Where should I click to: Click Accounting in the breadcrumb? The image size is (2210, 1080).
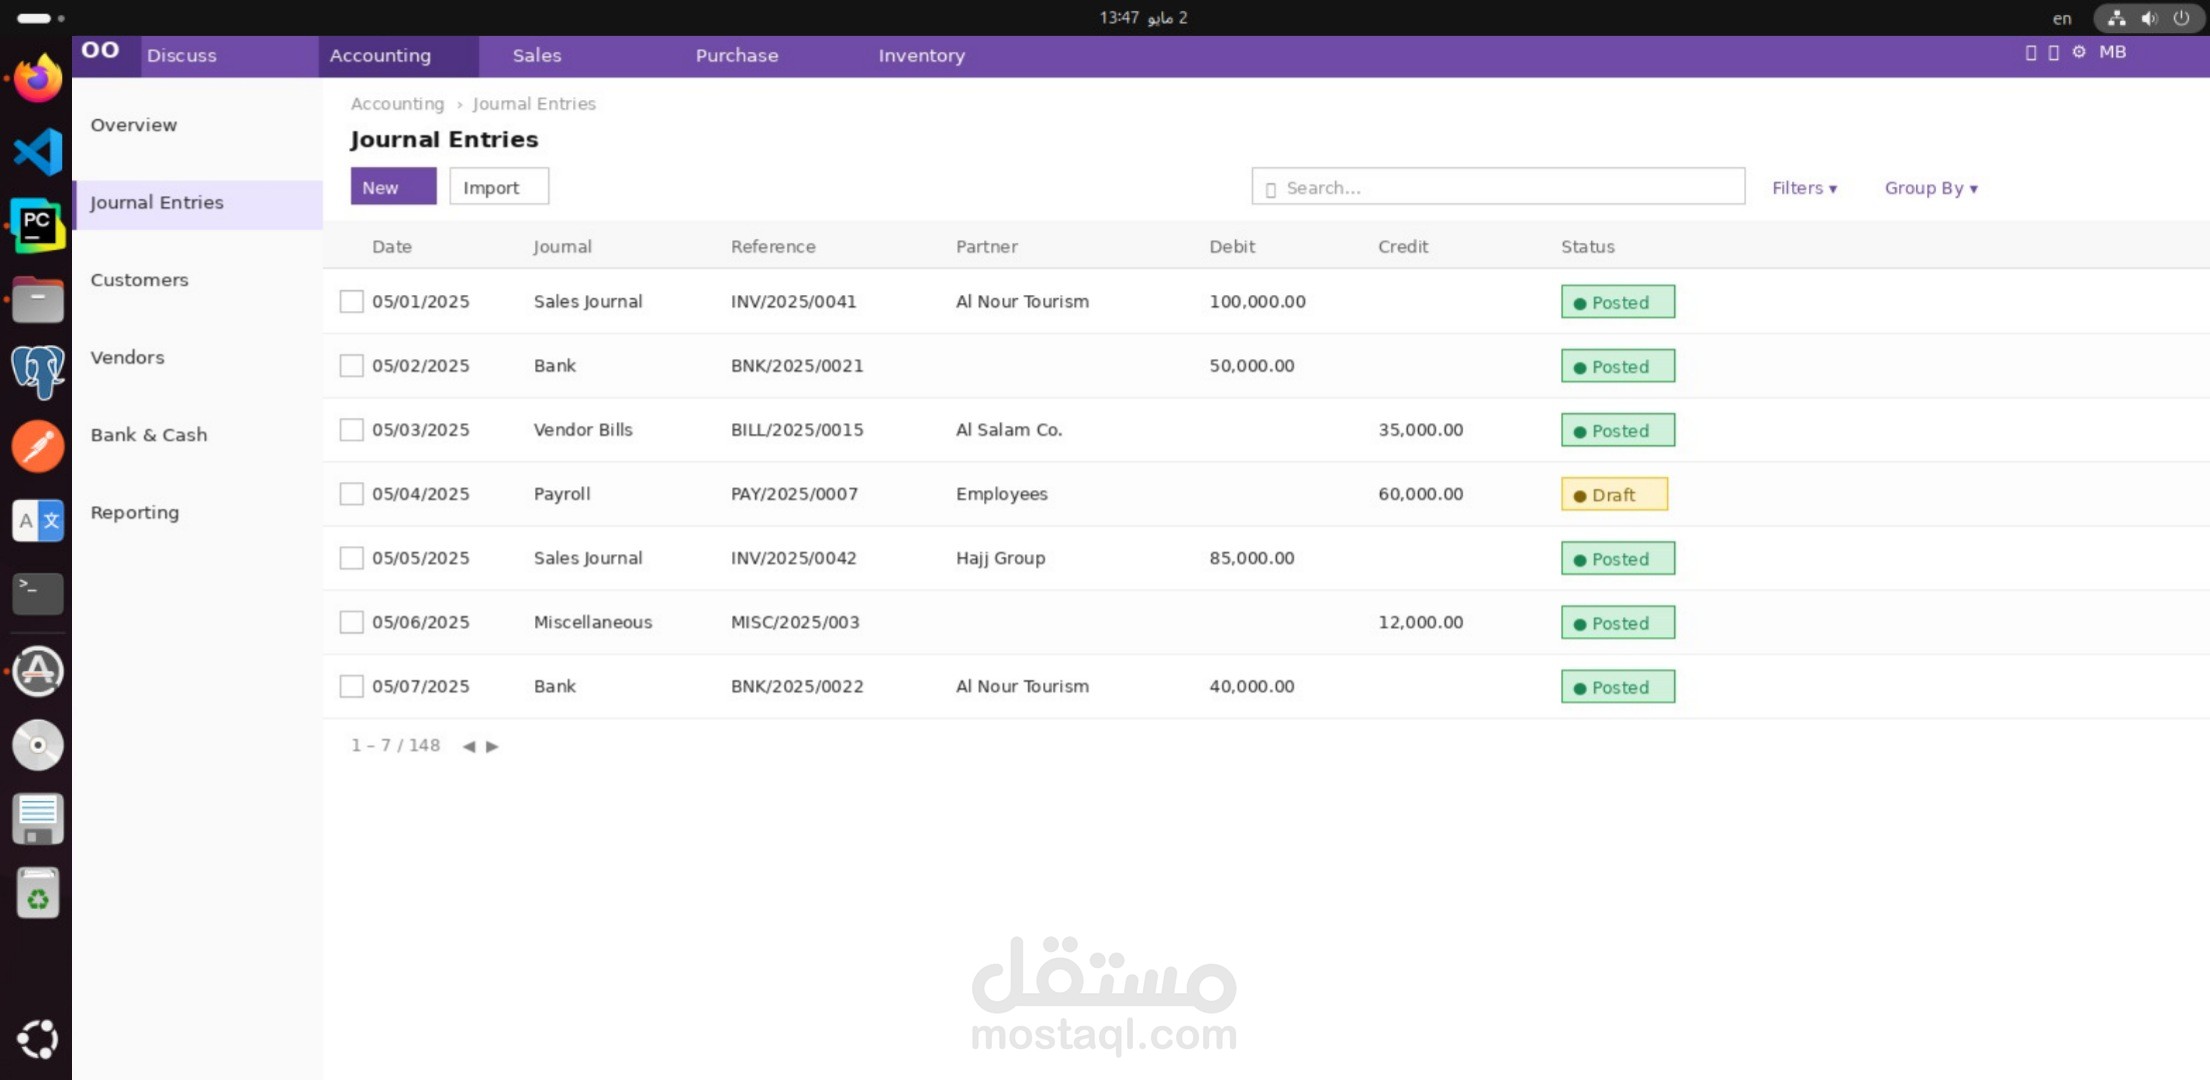click(397, 104)
